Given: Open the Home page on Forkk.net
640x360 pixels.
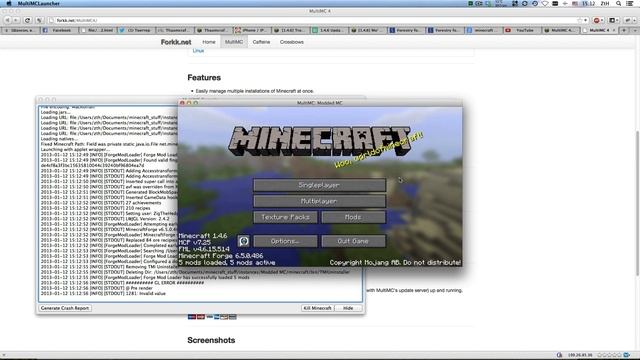Looking at the screenshot, I should [x=209, y=42].
